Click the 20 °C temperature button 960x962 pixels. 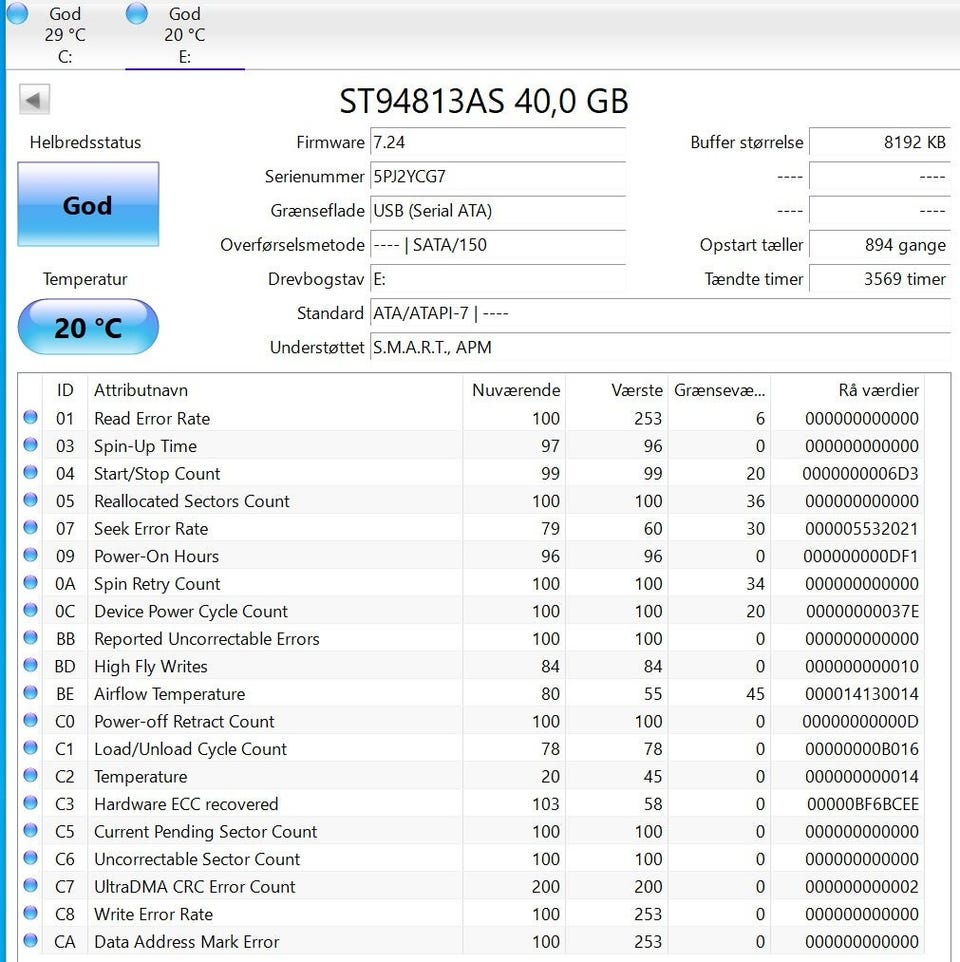tap(88, 327)
